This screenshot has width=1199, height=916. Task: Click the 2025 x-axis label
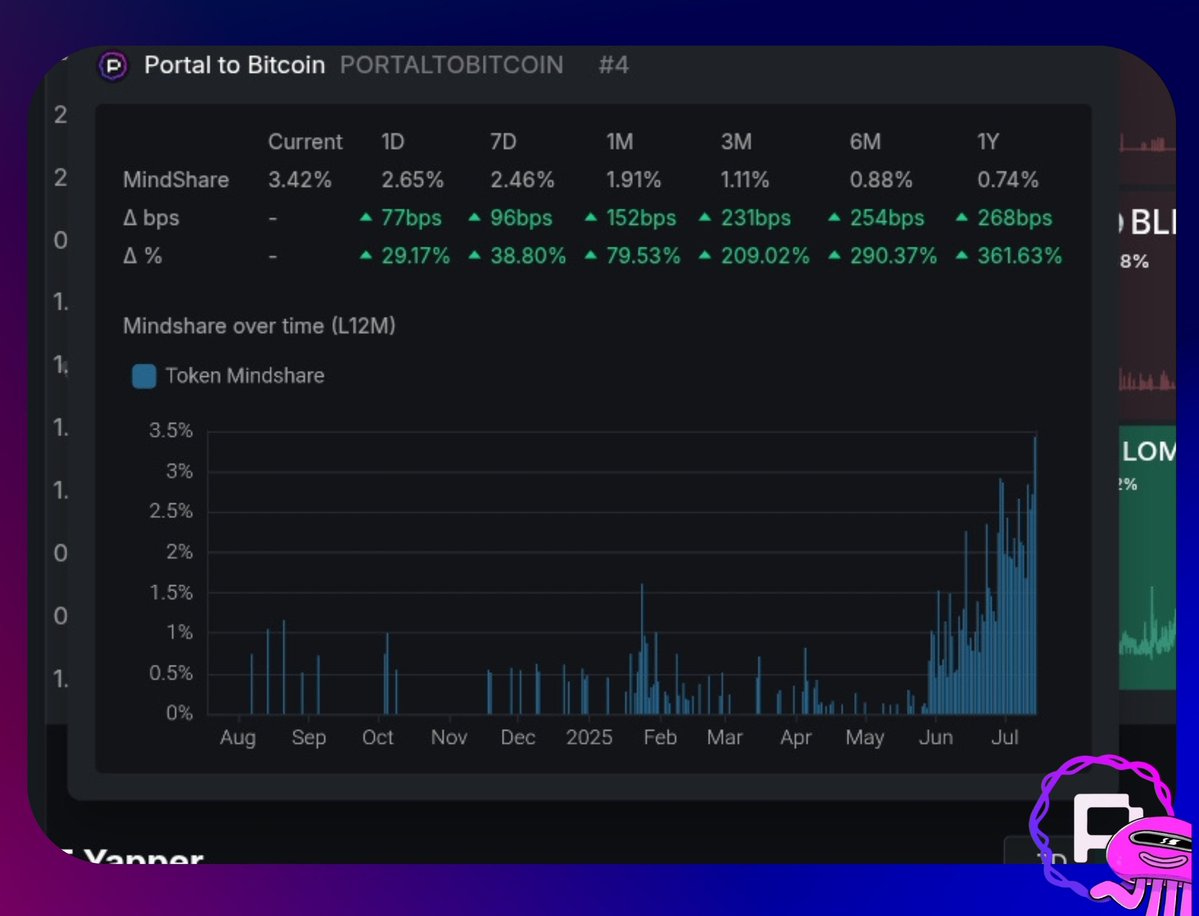pos(589,738)
